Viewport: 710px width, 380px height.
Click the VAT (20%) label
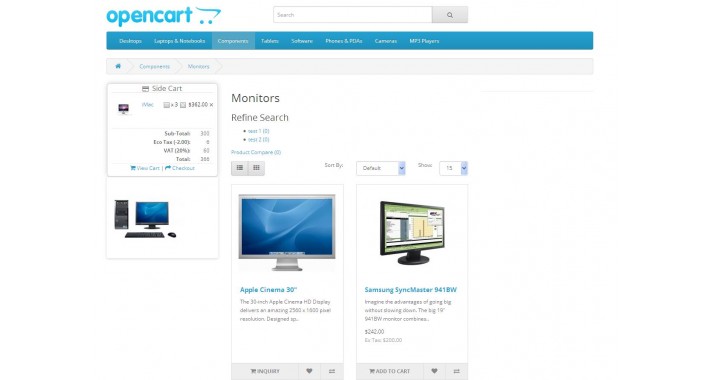177,150
